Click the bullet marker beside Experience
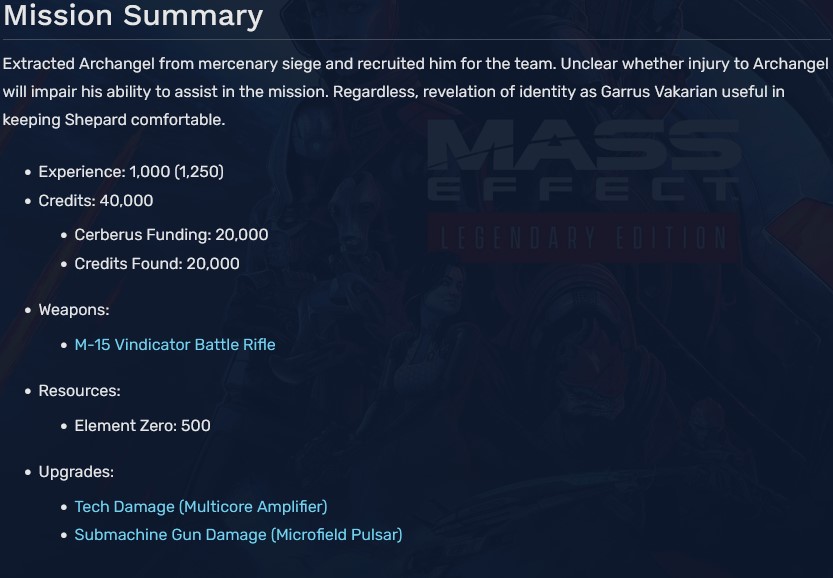 pos(28,173)
